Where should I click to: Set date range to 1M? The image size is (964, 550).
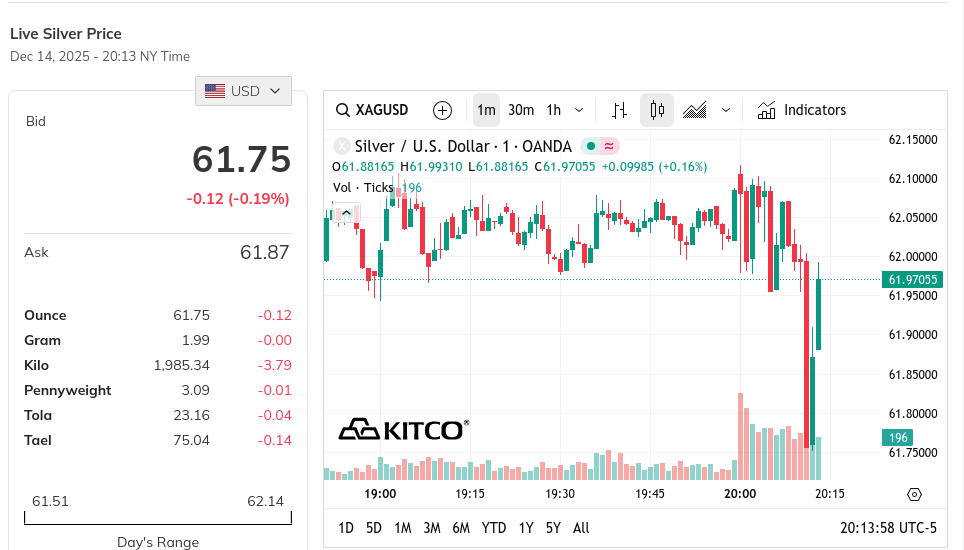pyautogui.click(x=403, y=528)
